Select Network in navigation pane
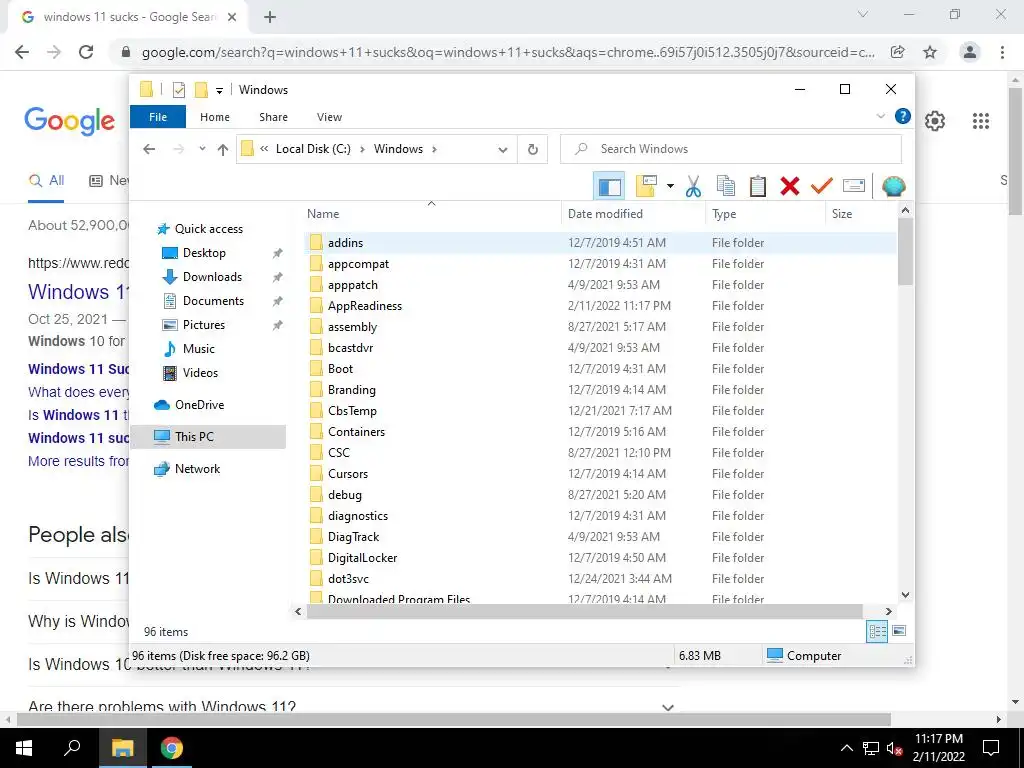This screenshot has height=768, width=1024. click(197, 469)
